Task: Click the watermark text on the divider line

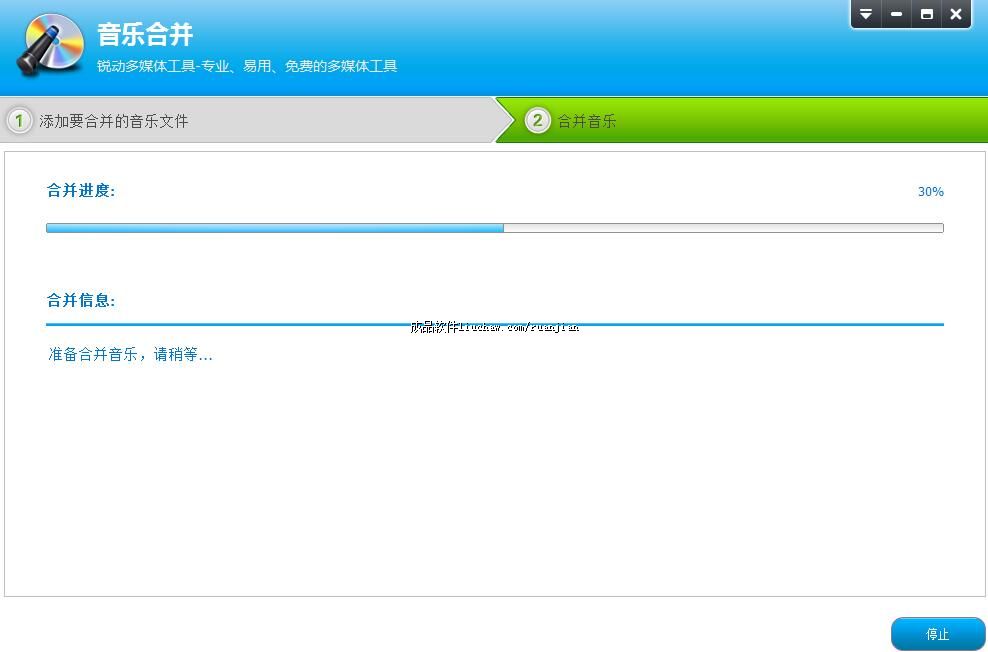Action: 494,326
